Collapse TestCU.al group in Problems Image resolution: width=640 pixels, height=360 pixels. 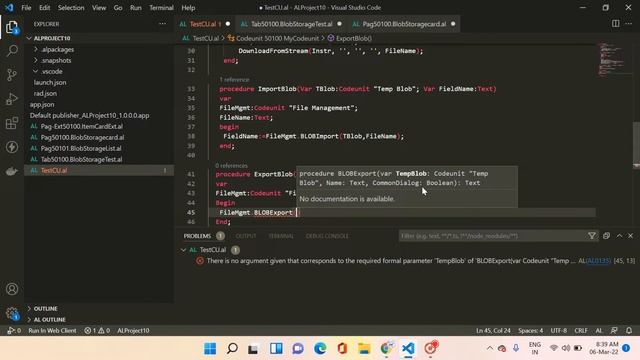point(183,250)
